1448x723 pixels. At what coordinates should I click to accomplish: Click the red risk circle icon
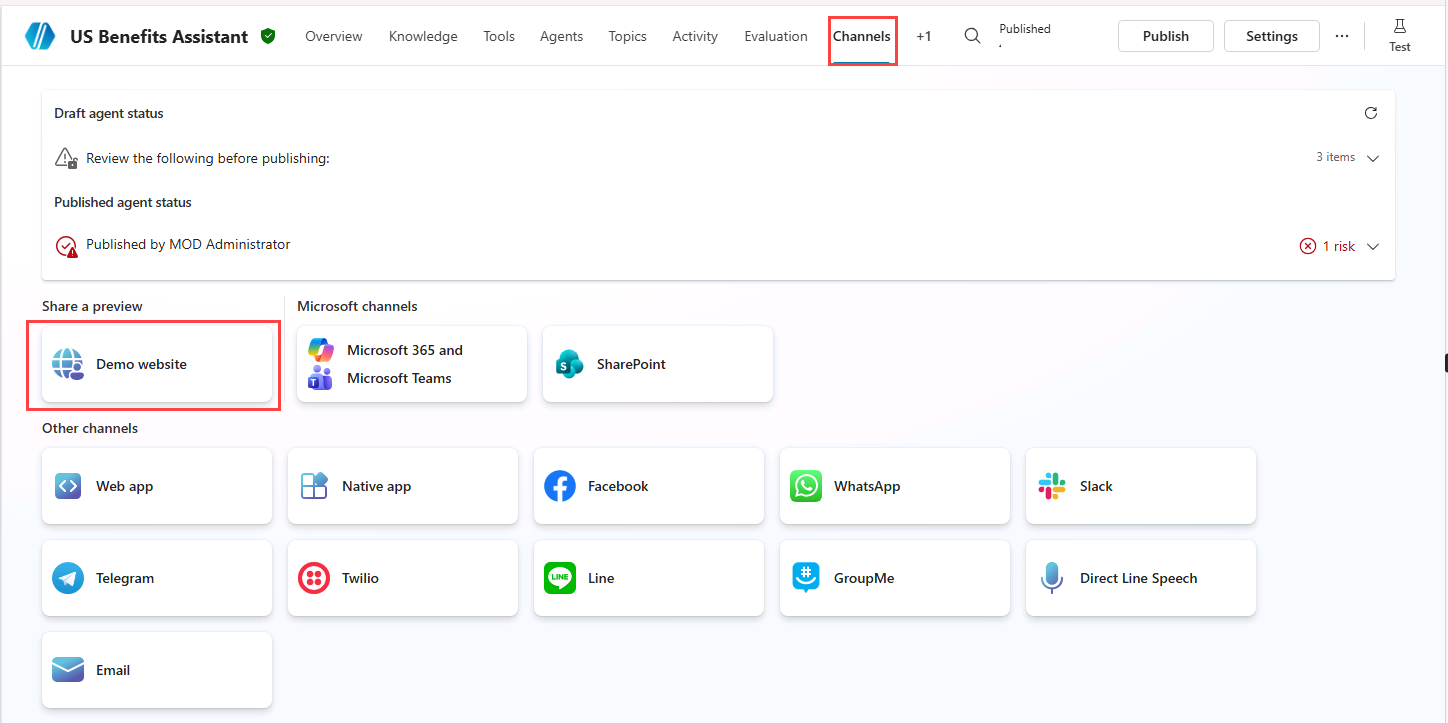click(1308, 246)
